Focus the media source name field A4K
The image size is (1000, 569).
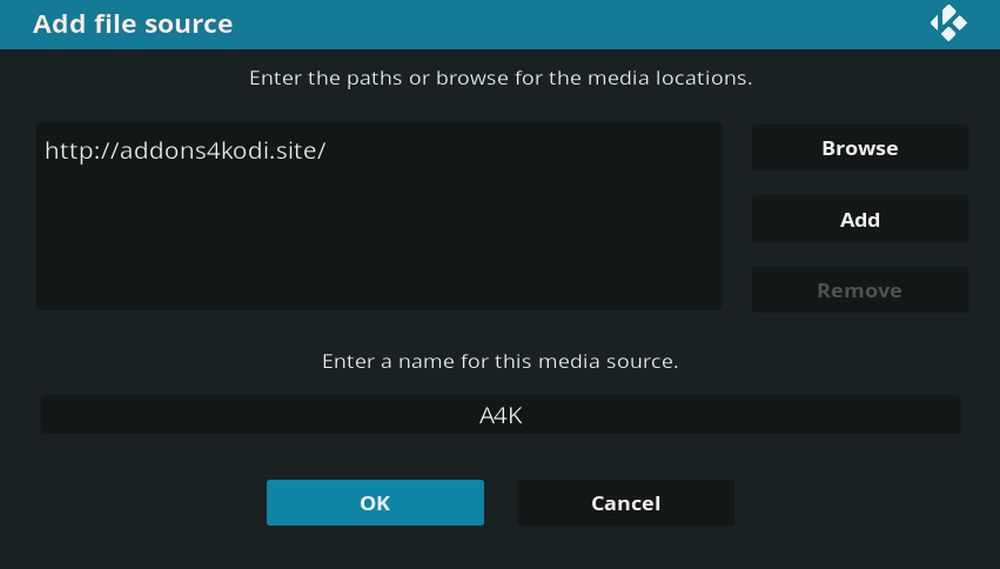pos(501,415)
